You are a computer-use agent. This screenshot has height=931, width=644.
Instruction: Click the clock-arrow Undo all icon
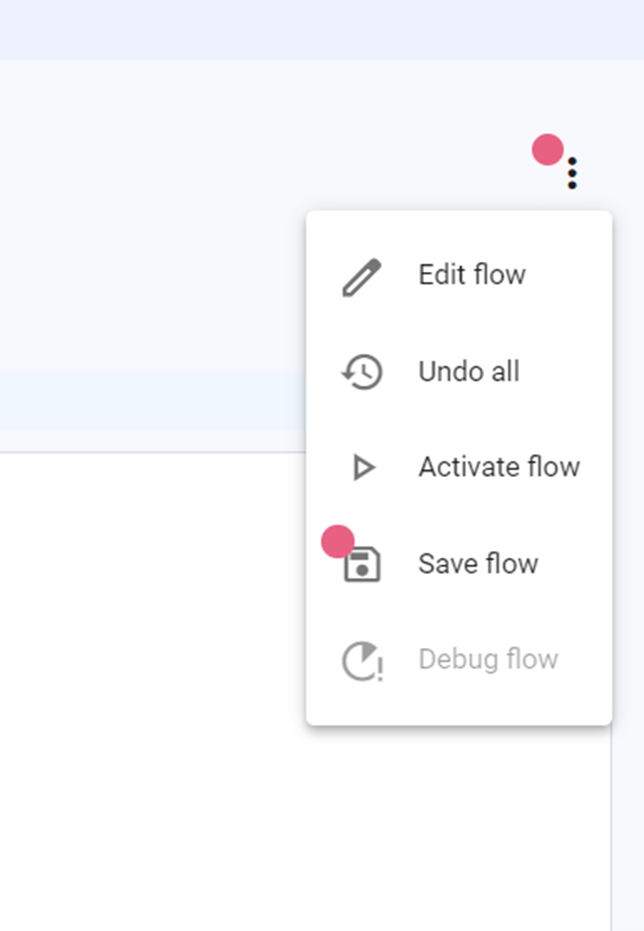click(362, 371)
